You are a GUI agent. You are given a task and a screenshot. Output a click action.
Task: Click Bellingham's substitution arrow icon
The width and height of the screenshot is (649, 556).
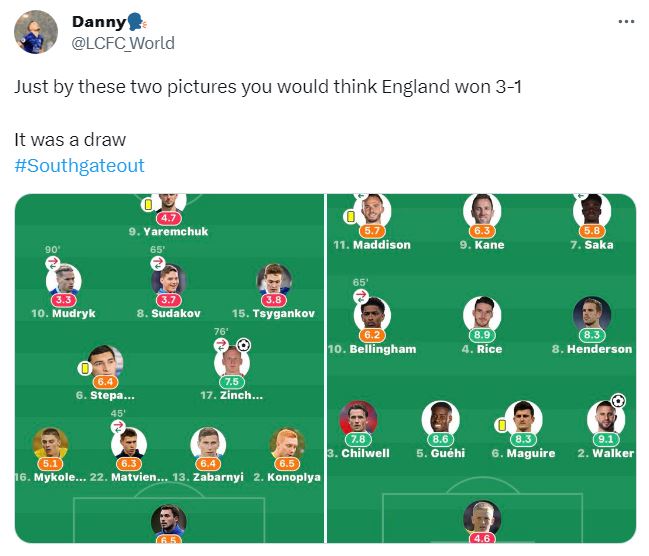tap(361, 296)
